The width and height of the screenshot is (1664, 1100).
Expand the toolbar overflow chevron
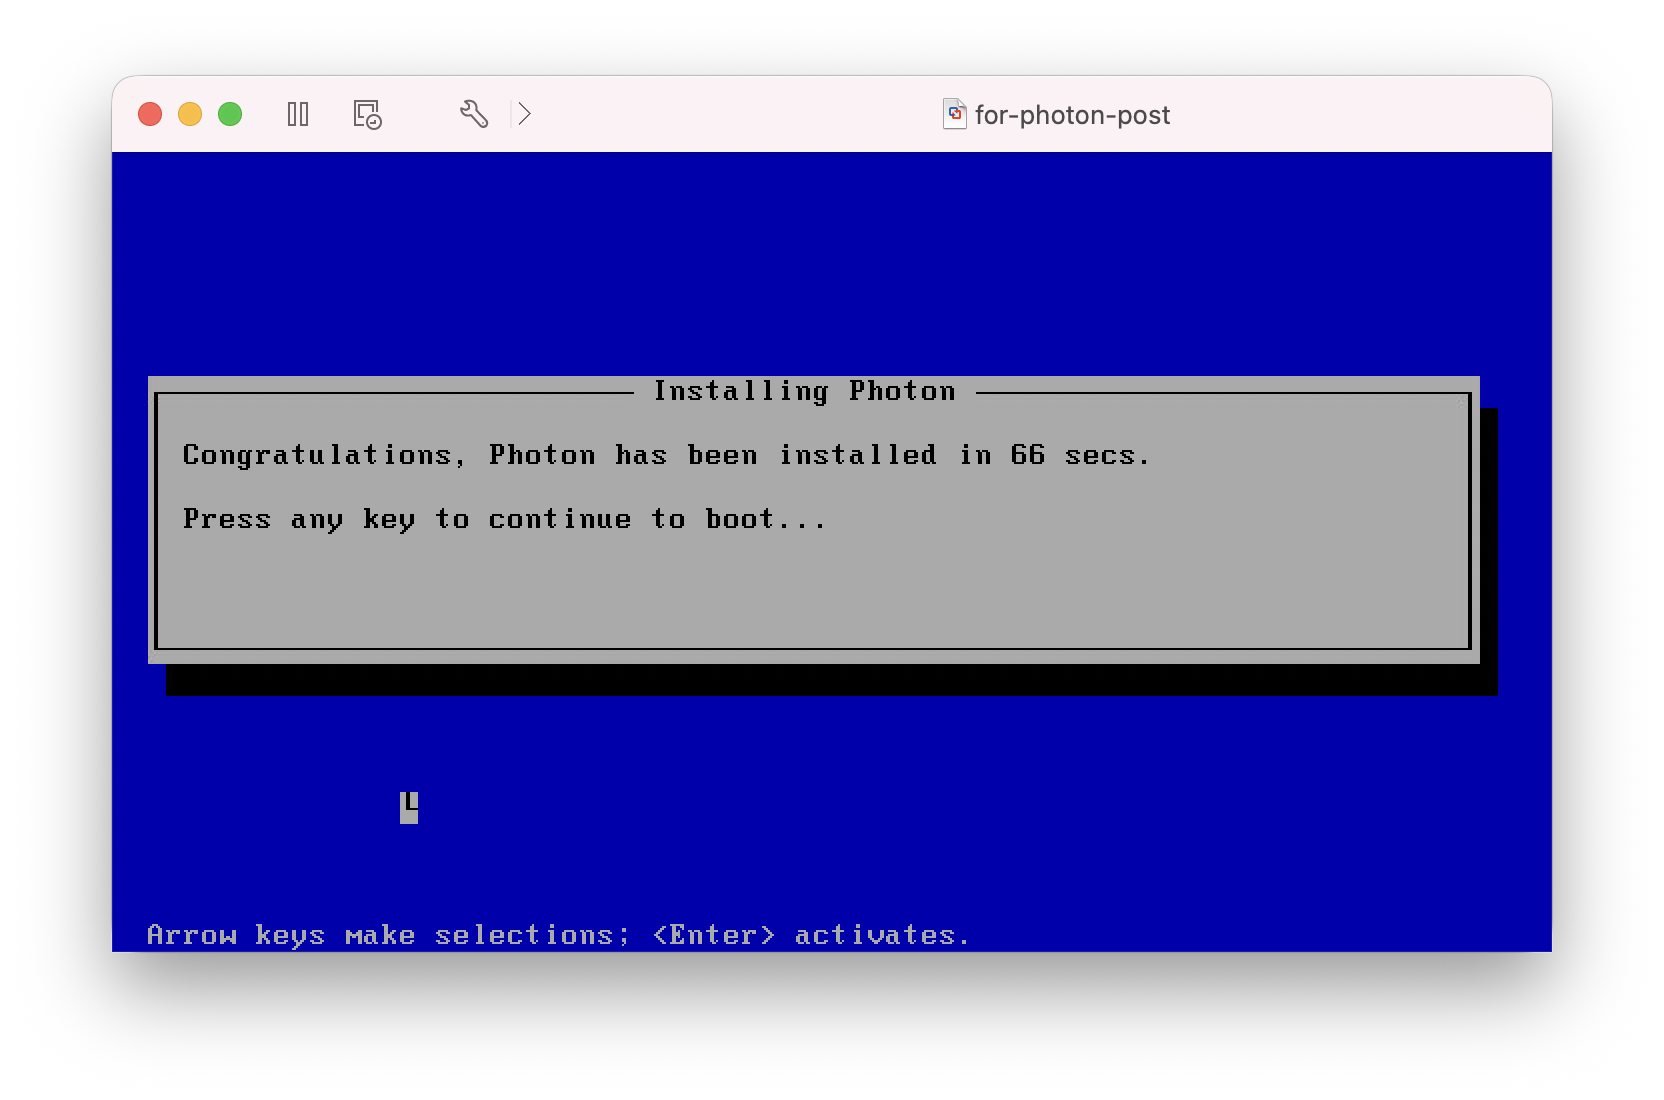pos(525,114)
